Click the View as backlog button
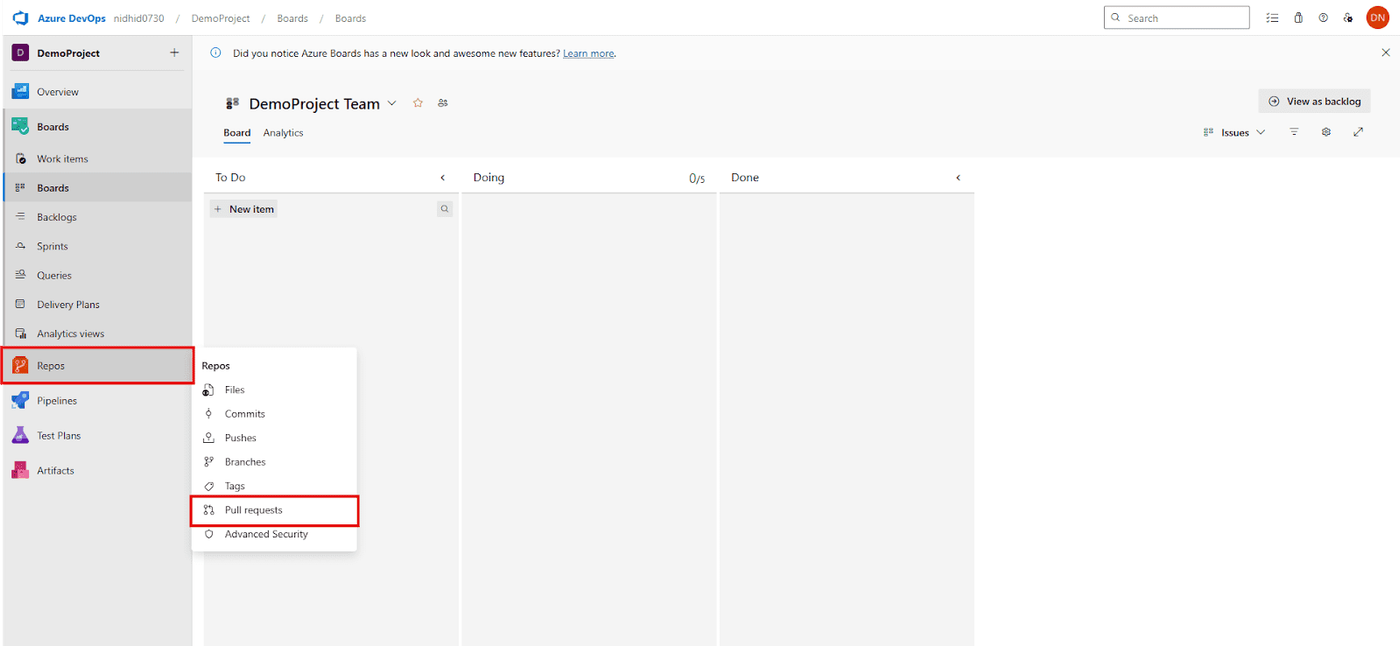Screen dimensions: 1400x646 coord(1314,101)
